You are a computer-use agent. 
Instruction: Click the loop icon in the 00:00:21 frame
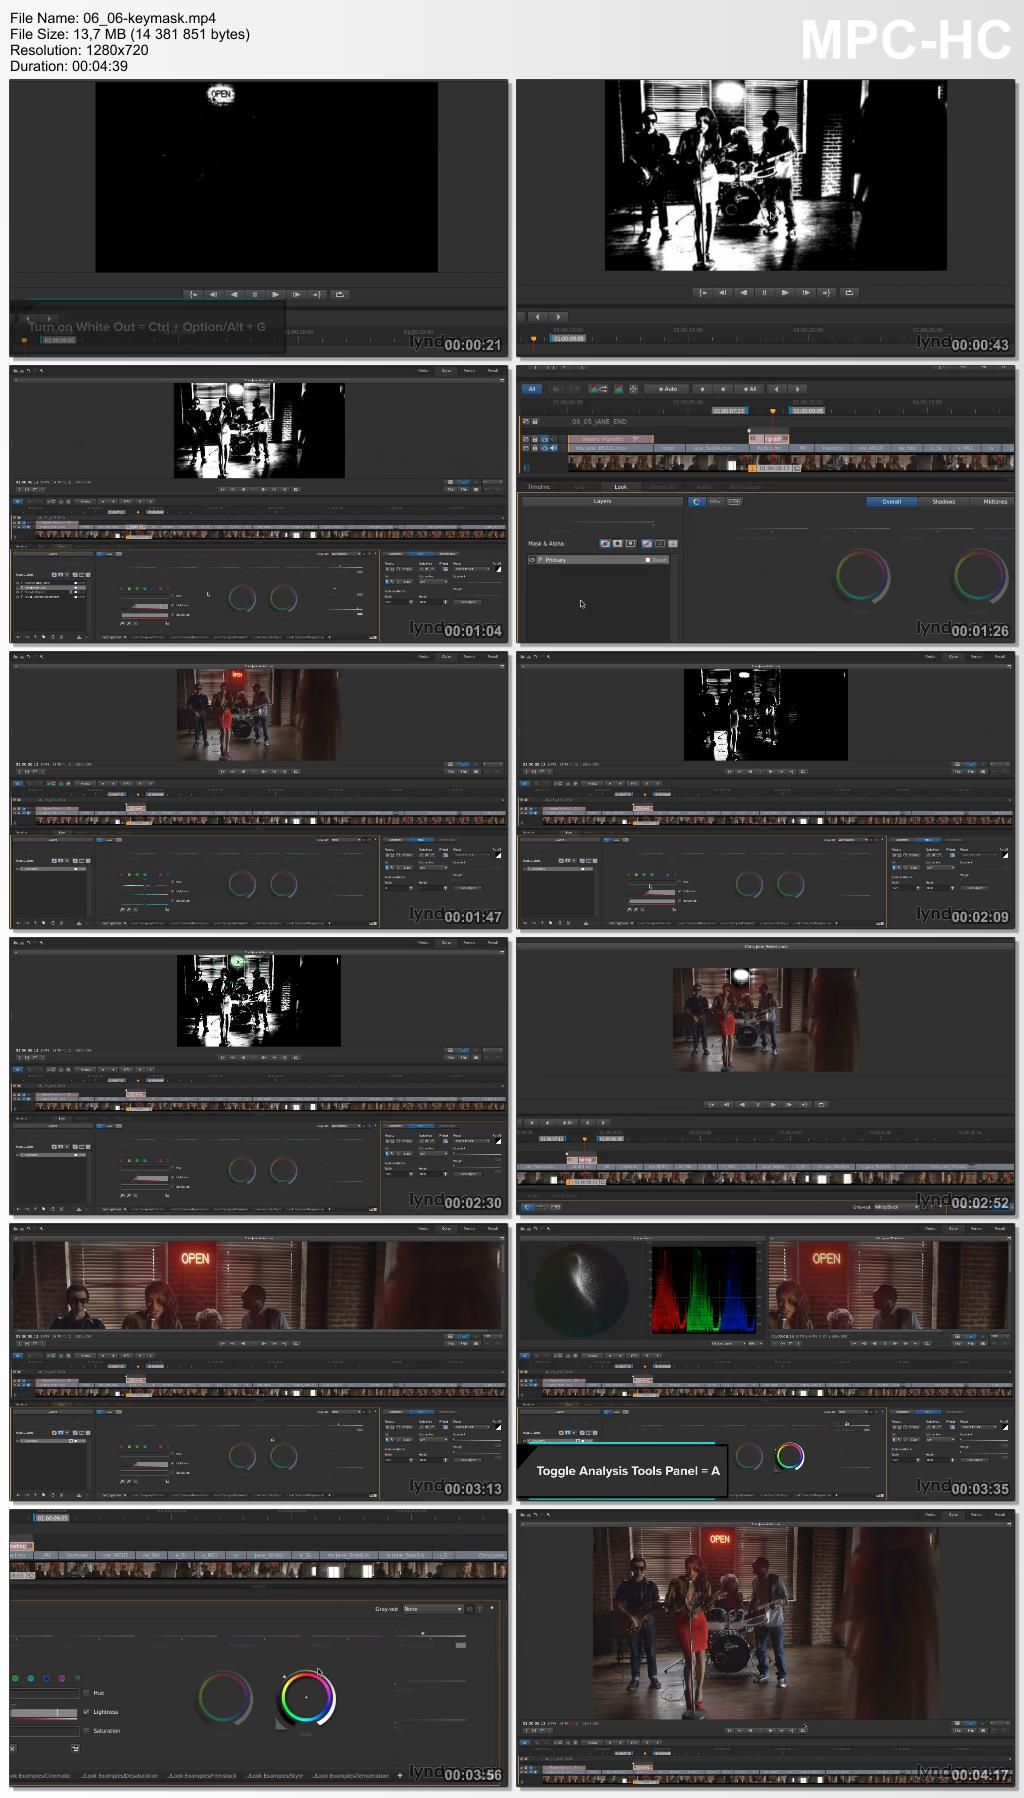340,294
